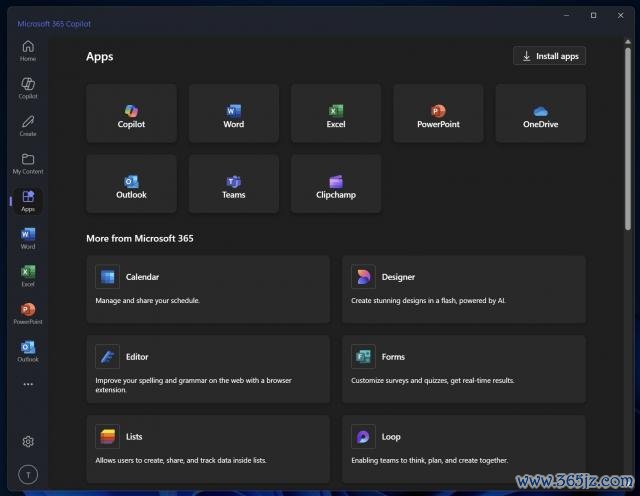Select the Apps sidebar item
640x496 pixels.
click(x=28, y=201)
